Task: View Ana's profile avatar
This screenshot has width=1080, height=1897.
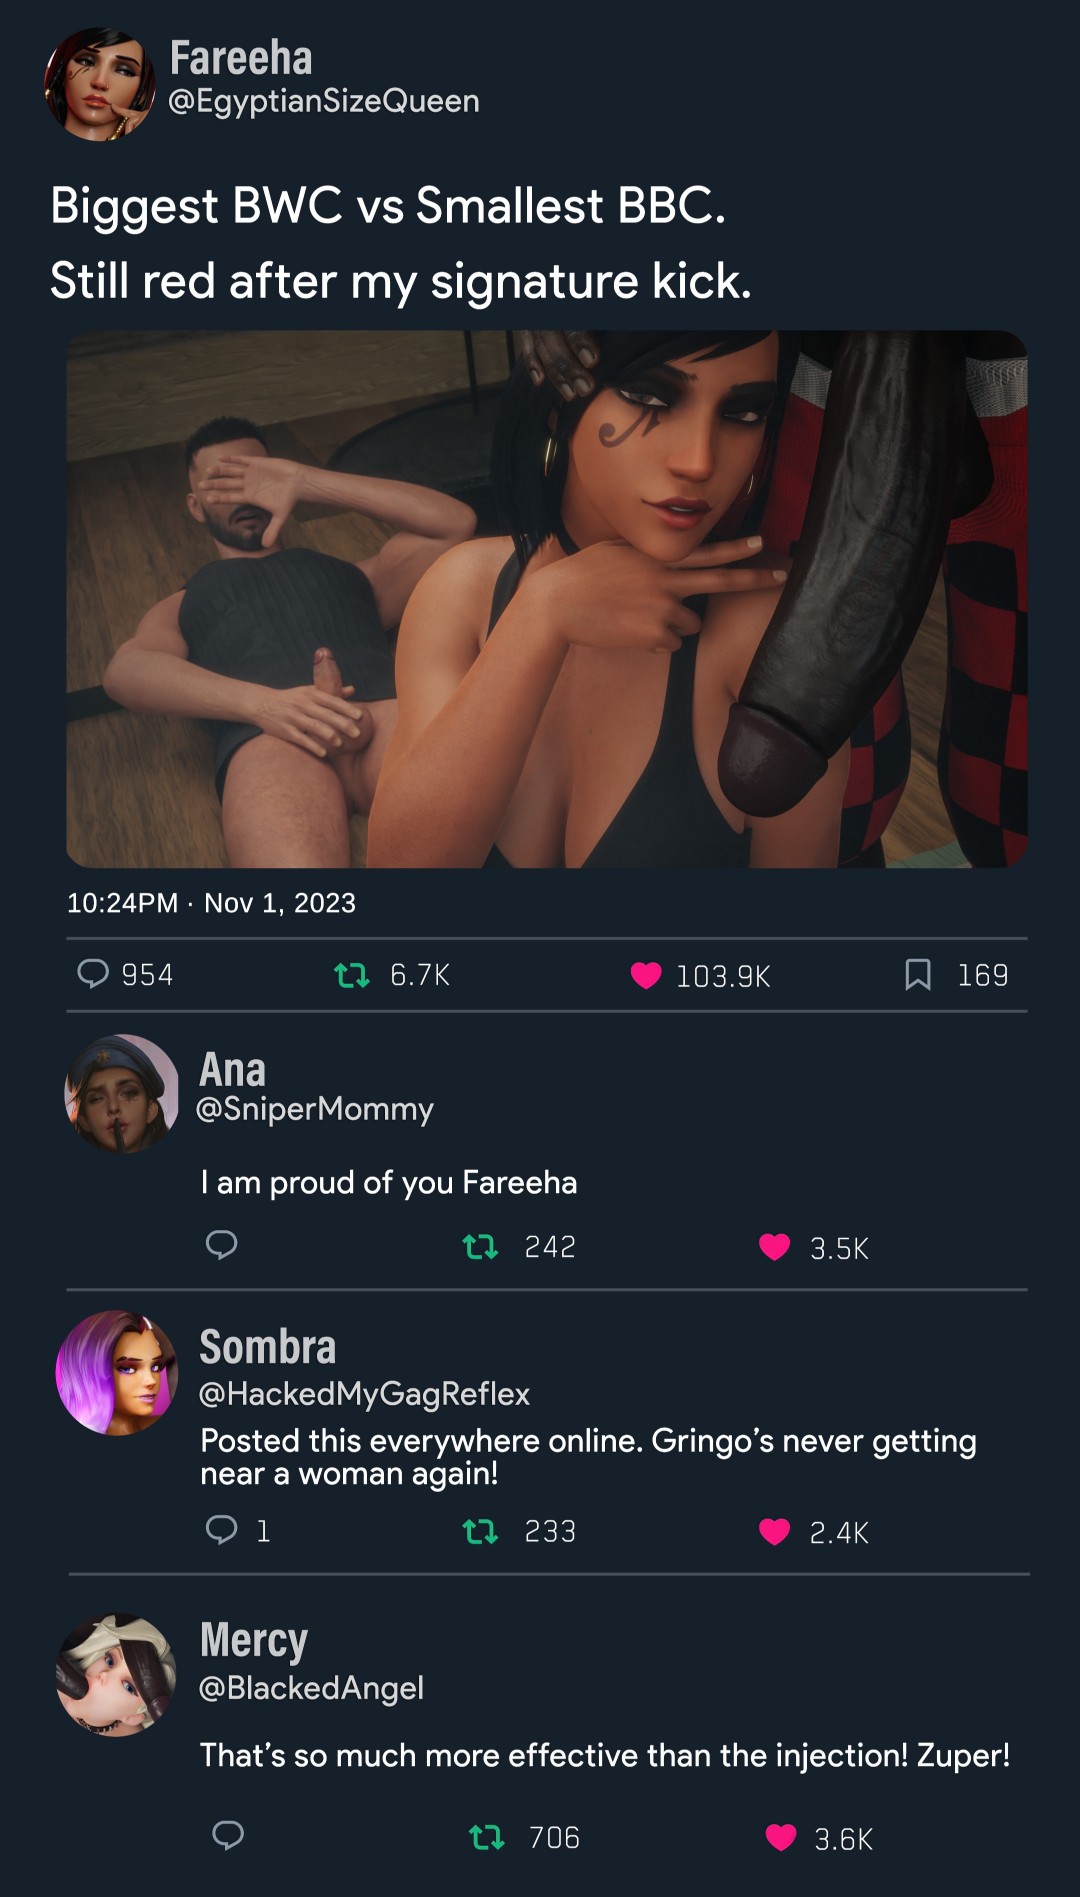Action: [122, 1093]
